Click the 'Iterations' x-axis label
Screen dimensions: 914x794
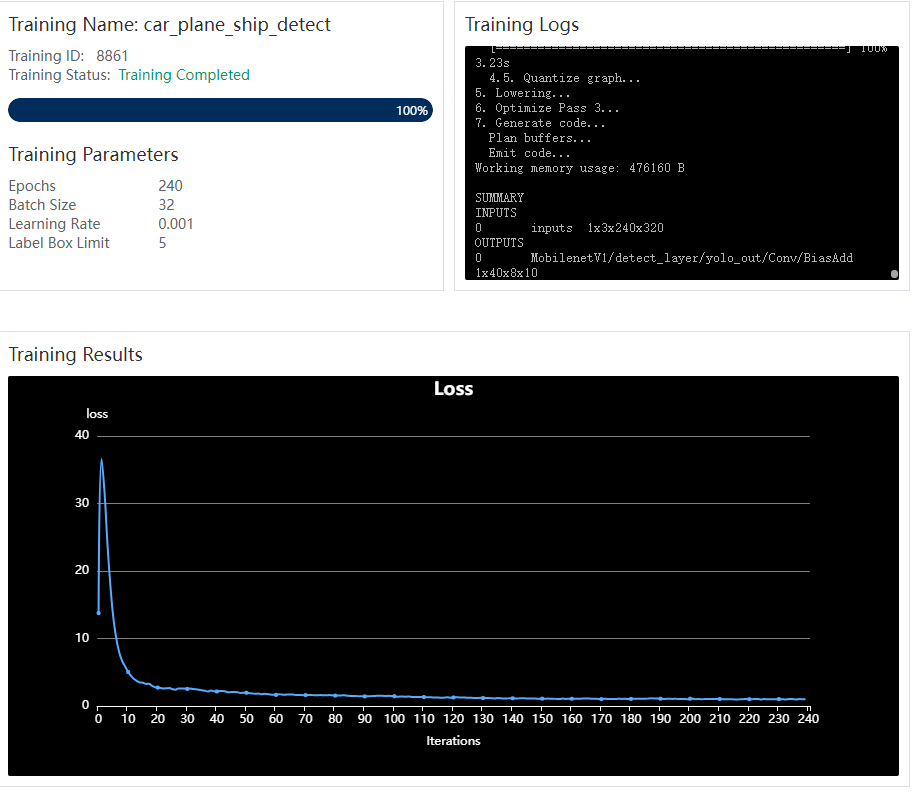454,741
